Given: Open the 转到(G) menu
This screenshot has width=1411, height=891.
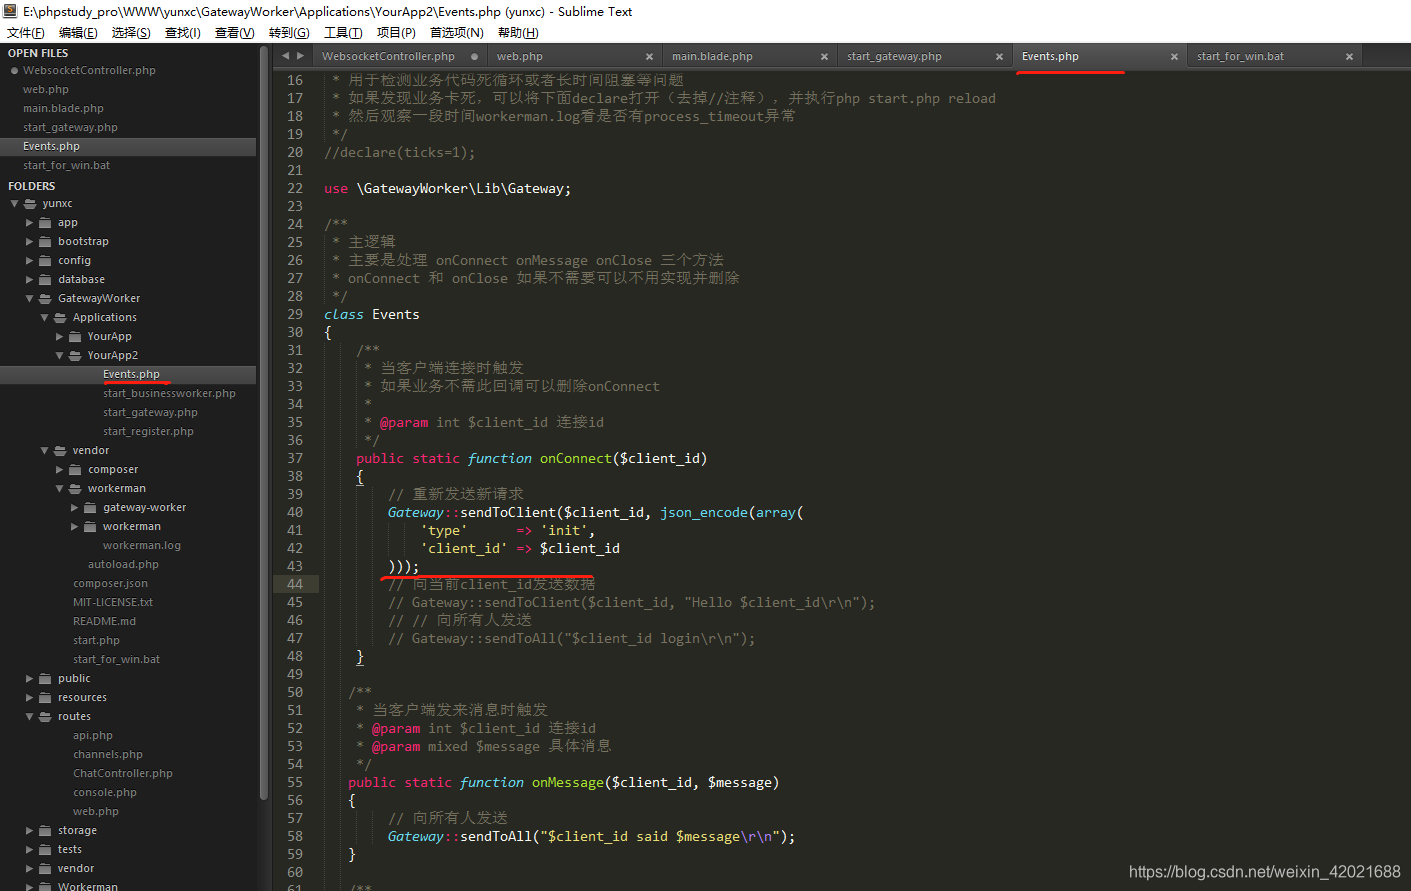Looking at the screenshot, I should click(289, 33).
